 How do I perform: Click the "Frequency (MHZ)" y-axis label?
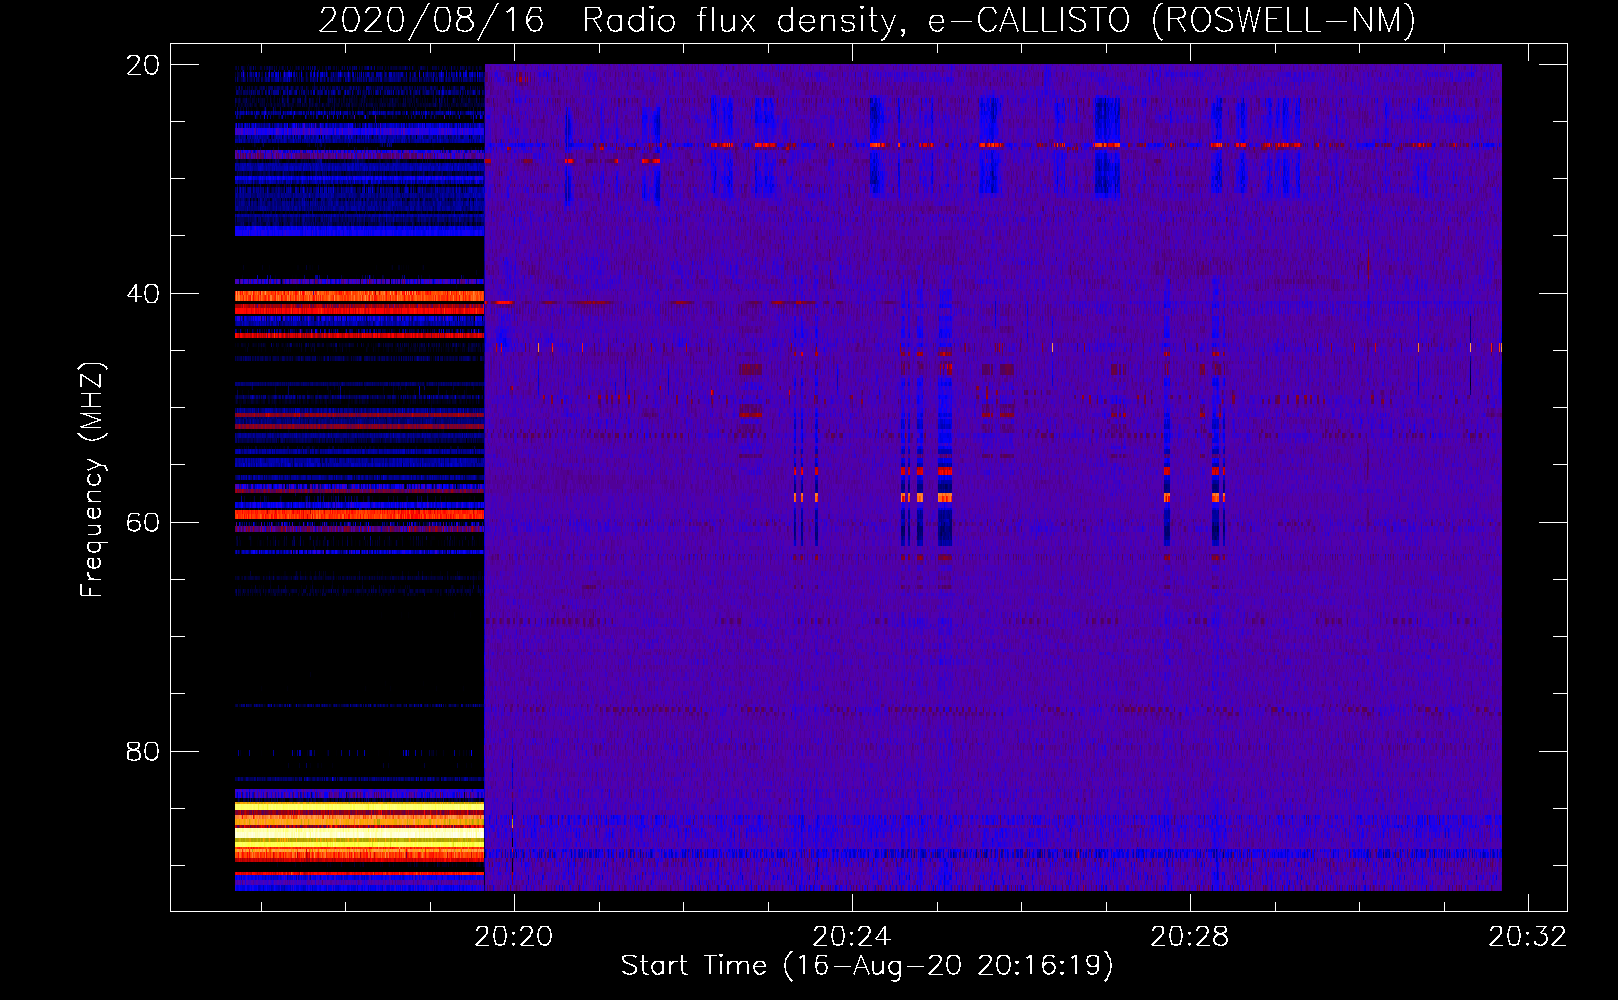point(92,480)
